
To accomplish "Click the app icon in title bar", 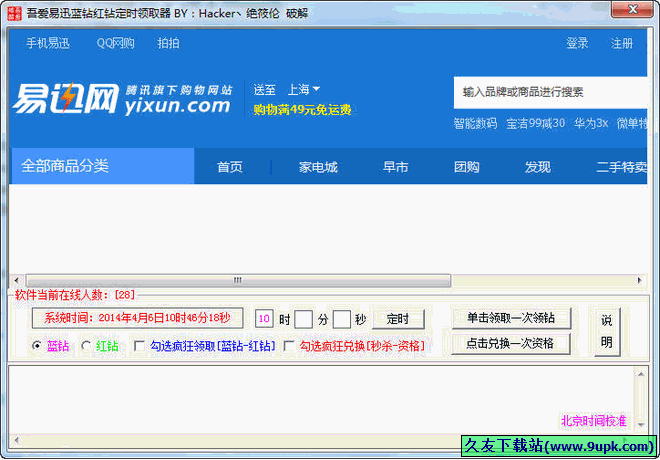I will pyautogui.click(x=14, y=13).
